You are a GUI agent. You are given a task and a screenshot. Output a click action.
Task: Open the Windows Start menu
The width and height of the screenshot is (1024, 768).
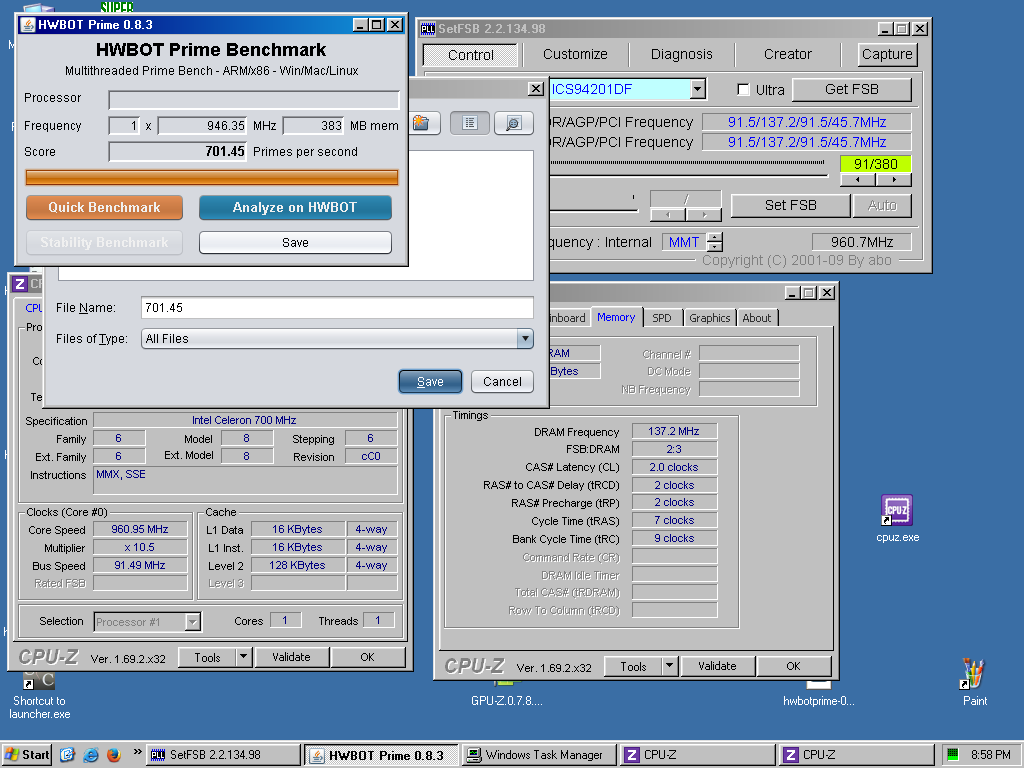[27, 755]
